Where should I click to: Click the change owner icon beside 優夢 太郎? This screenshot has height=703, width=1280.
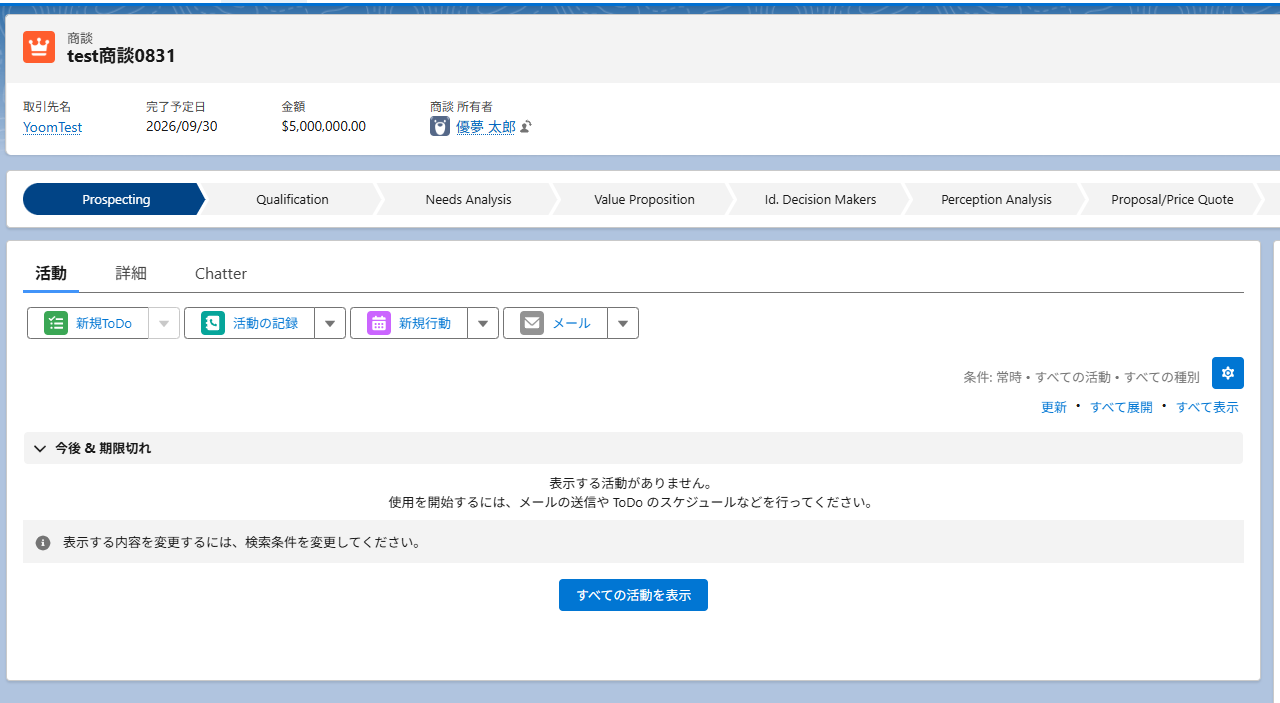click(526, 127)
